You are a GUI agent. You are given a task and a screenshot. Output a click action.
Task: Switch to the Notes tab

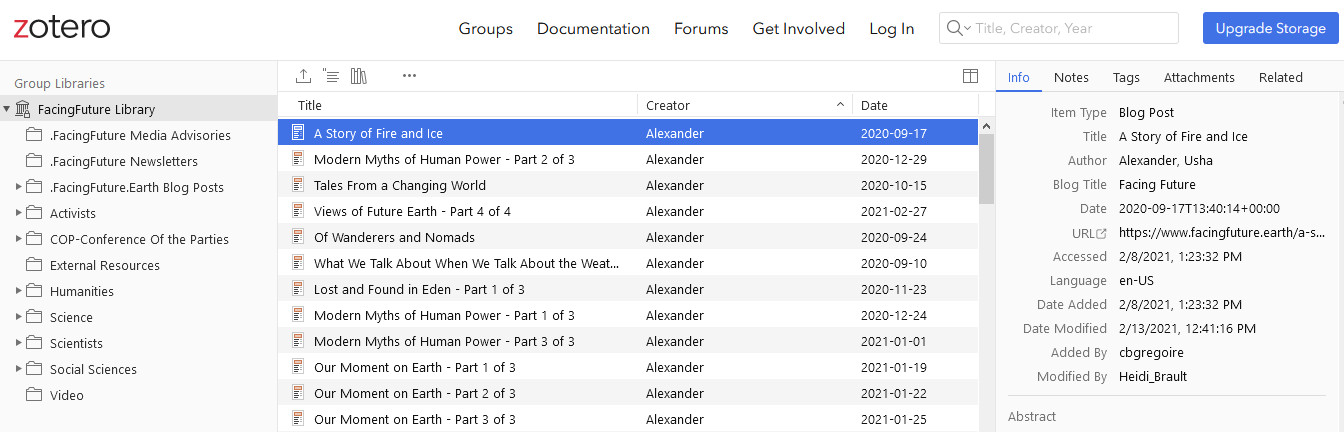(x=1071, y=77)
